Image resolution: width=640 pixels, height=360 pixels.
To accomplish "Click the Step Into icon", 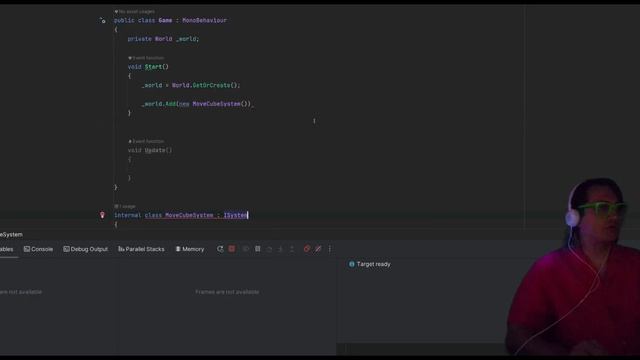I will click(x=280, y=249).
